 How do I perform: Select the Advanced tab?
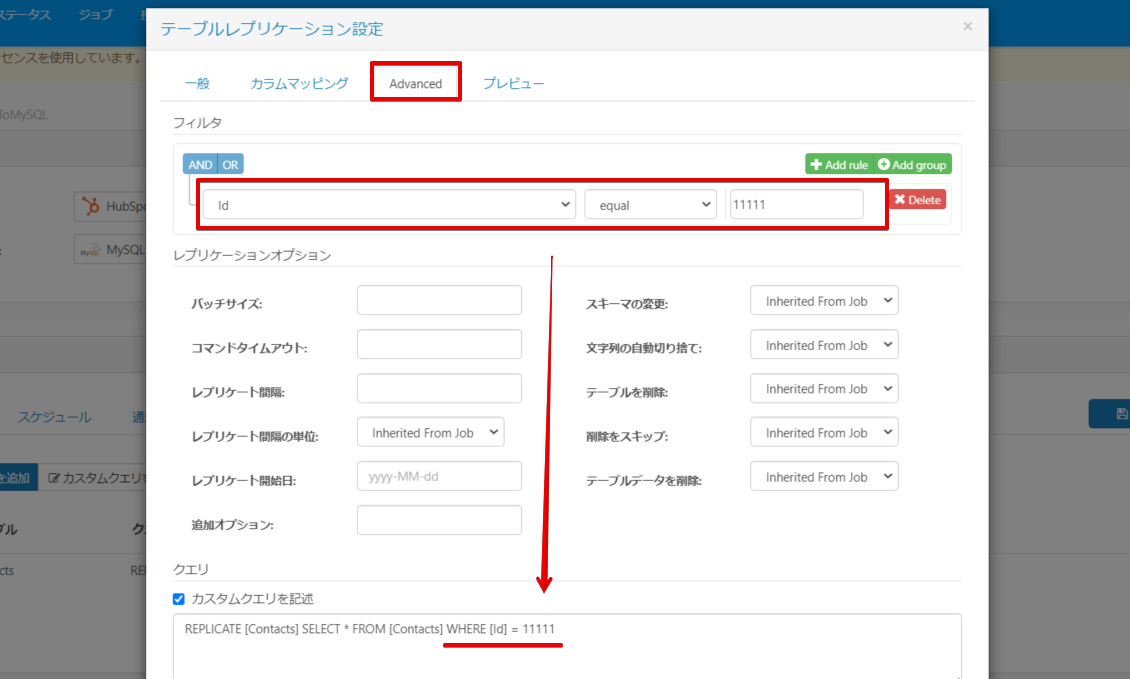pos(416,84)
